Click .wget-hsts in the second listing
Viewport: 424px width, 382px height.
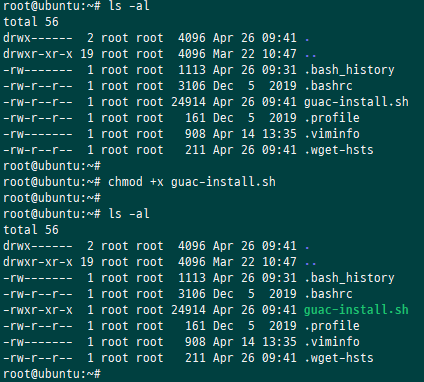click(339, 358)
